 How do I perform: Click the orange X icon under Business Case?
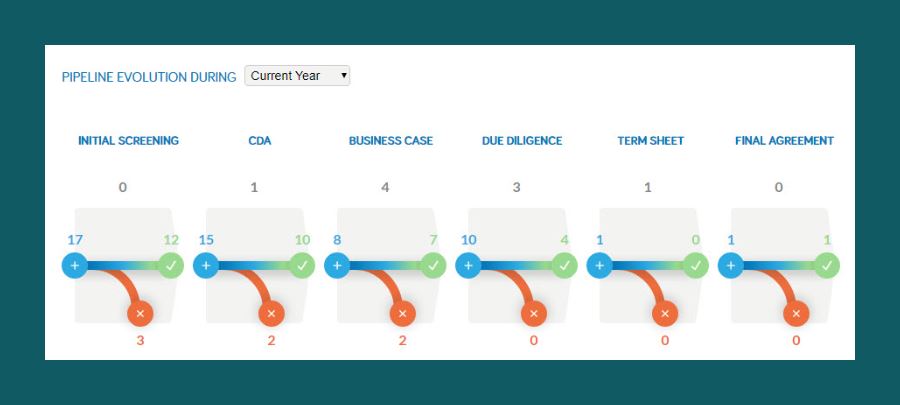(403, 314)
